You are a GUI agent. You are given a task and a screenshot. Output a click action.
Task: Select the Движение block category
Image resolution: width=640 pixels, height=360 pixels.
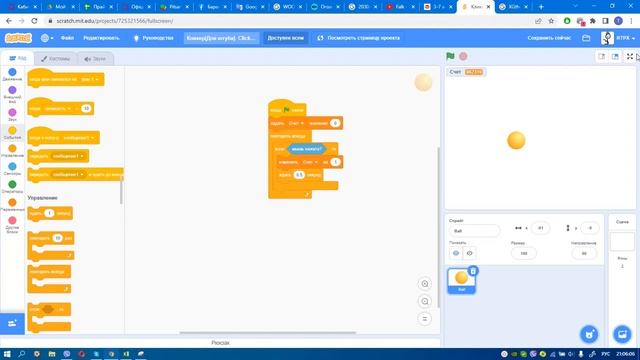12,74
